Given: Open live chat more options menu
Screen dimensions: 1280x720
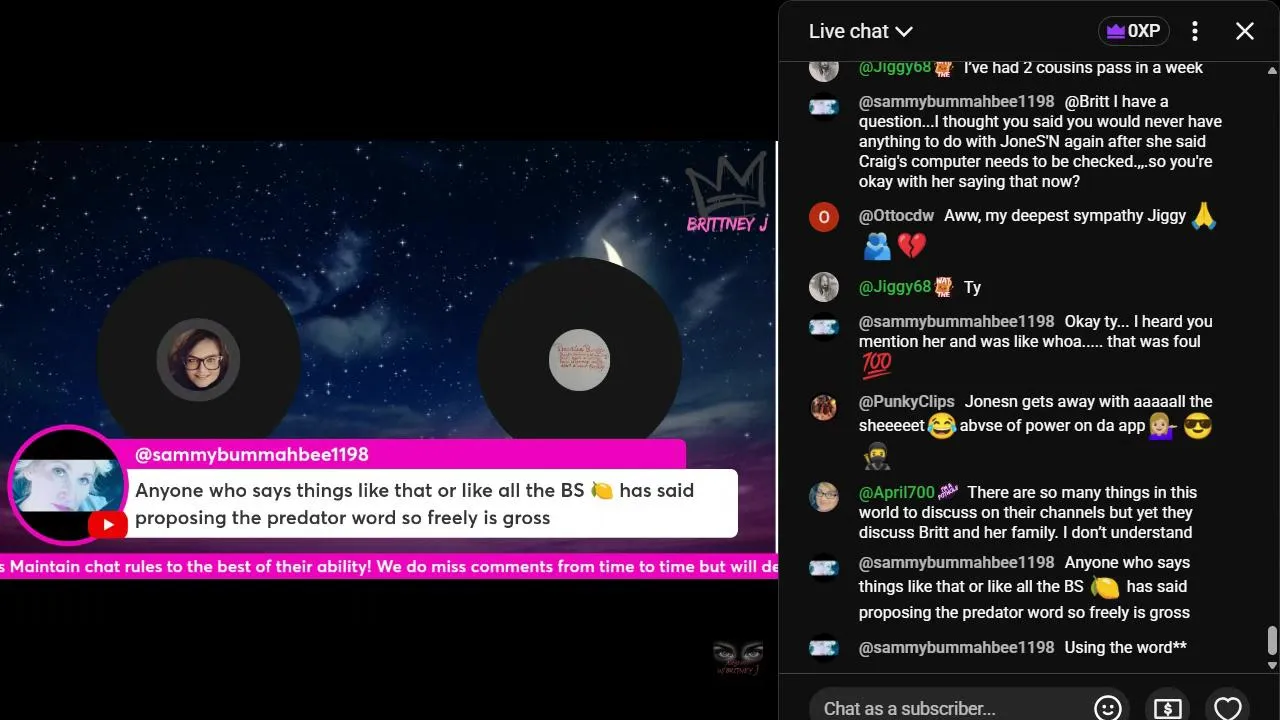Looking at the screenshot, I should click(1195, 31).
